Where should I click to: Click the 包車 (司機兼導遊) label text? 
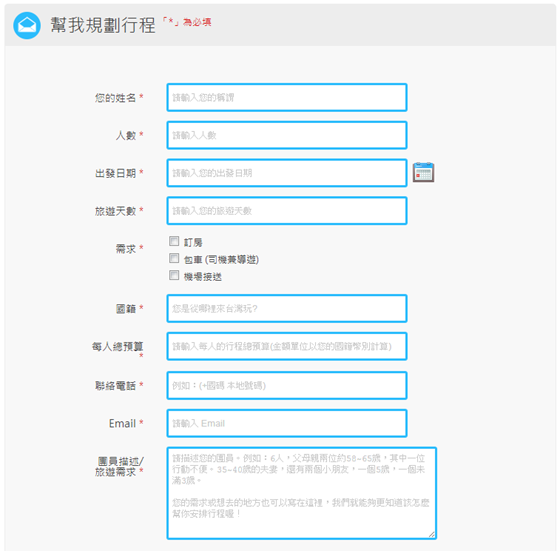[221, 260]
